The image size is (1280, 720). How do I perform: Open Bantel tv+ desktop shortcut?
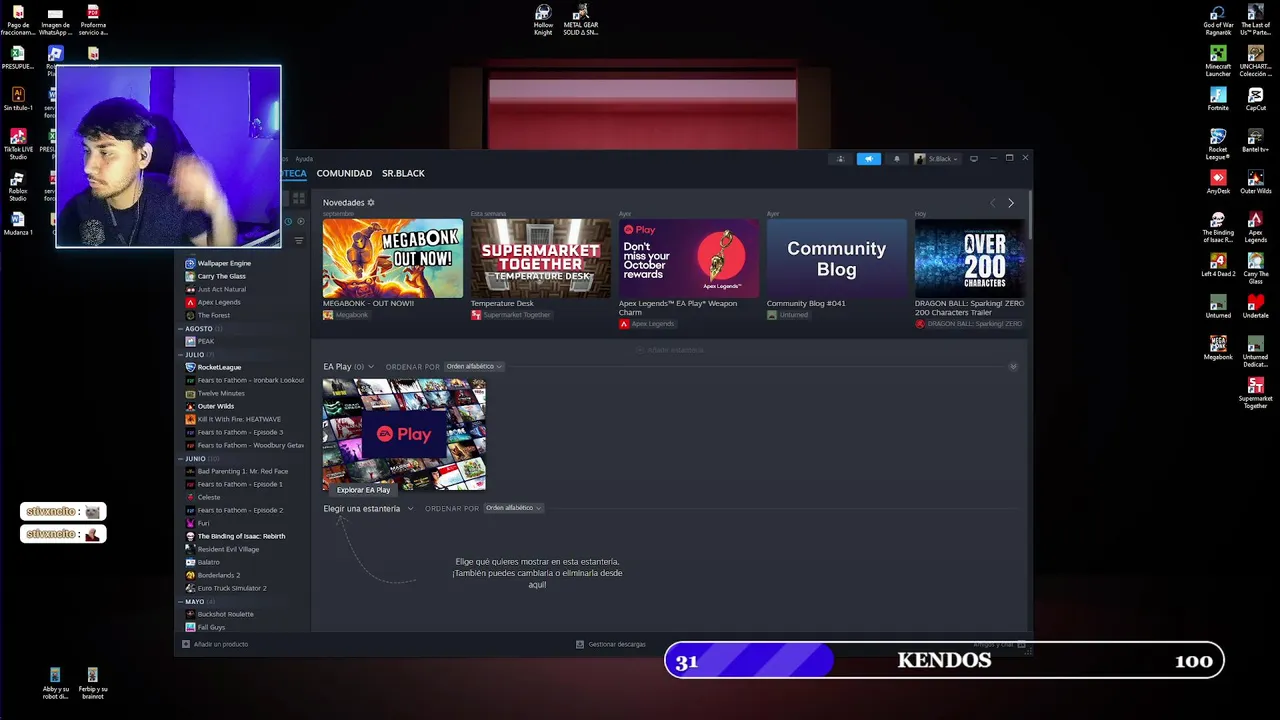coord(1256,141)
